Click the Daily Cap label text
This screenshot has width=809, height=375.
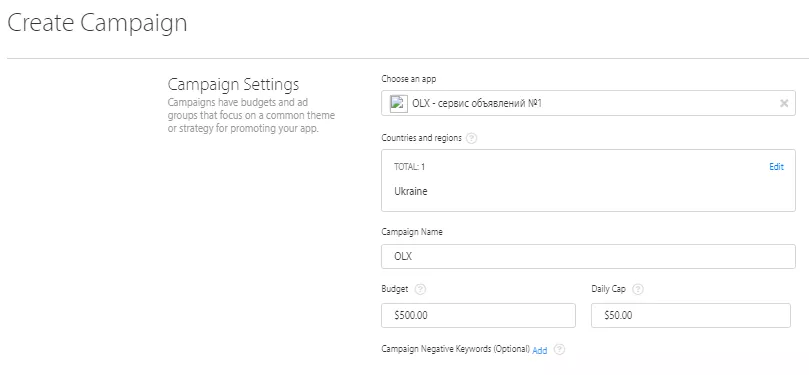tap(608, 289)
